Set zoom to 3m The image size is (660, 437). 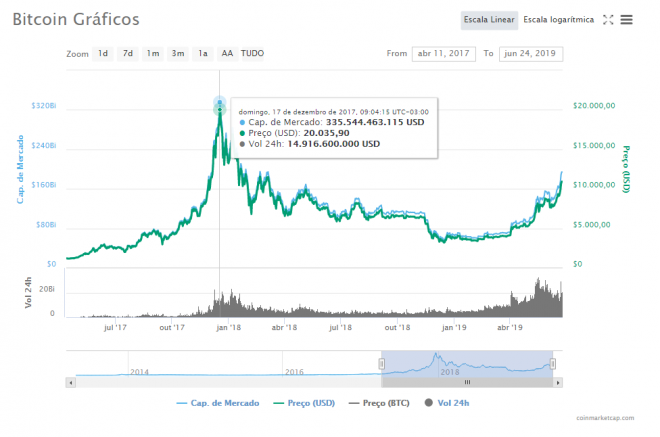pos(178,53)
